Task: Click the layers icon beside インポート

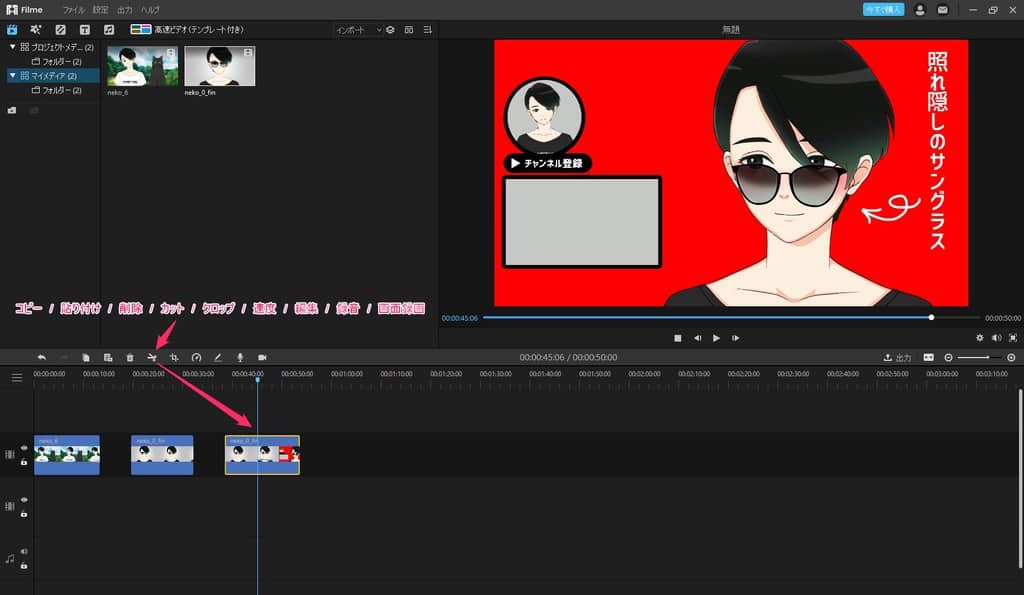Action: [x=390, y=30]
